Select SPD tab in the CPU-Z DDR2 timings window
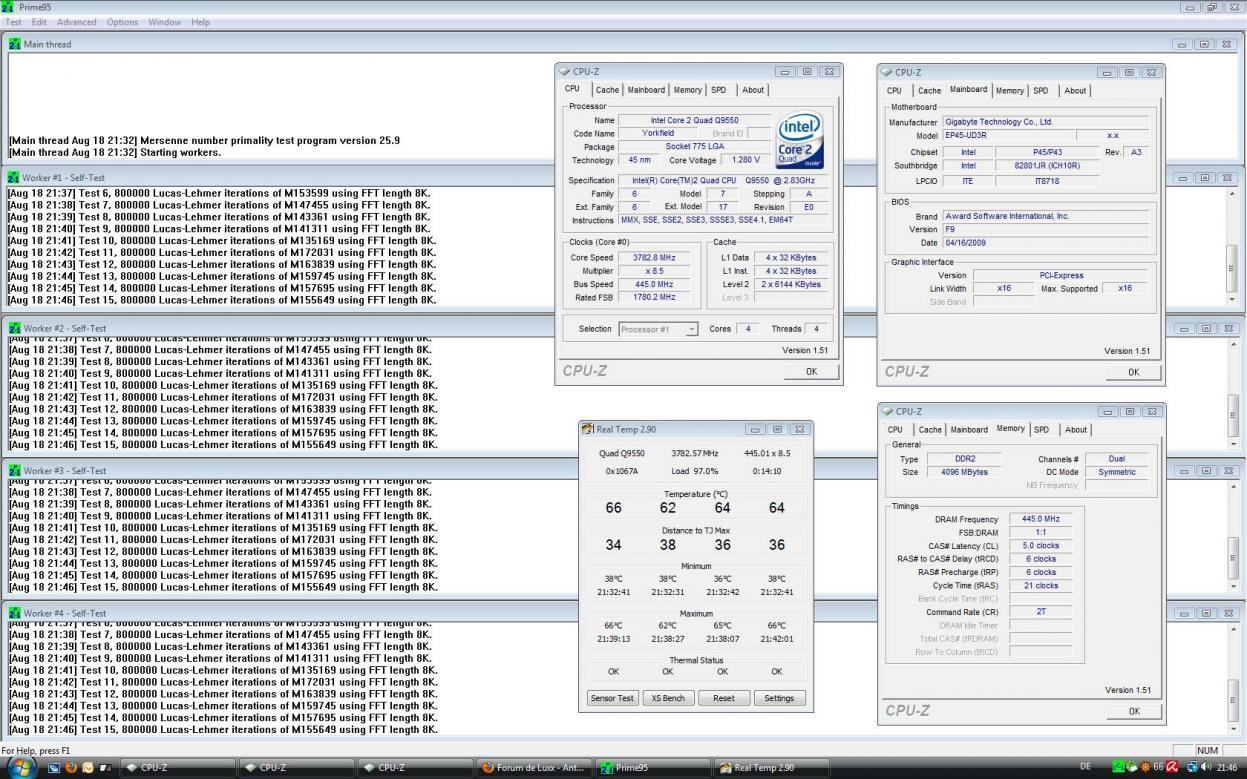 tap(1042, 430)
